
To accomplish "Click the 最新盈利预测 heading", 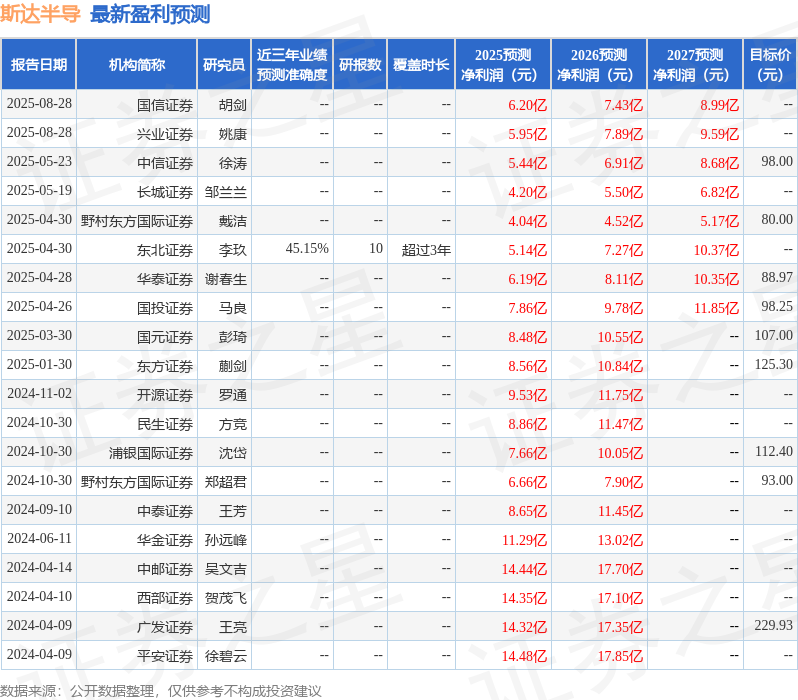I will click(150, 14).
